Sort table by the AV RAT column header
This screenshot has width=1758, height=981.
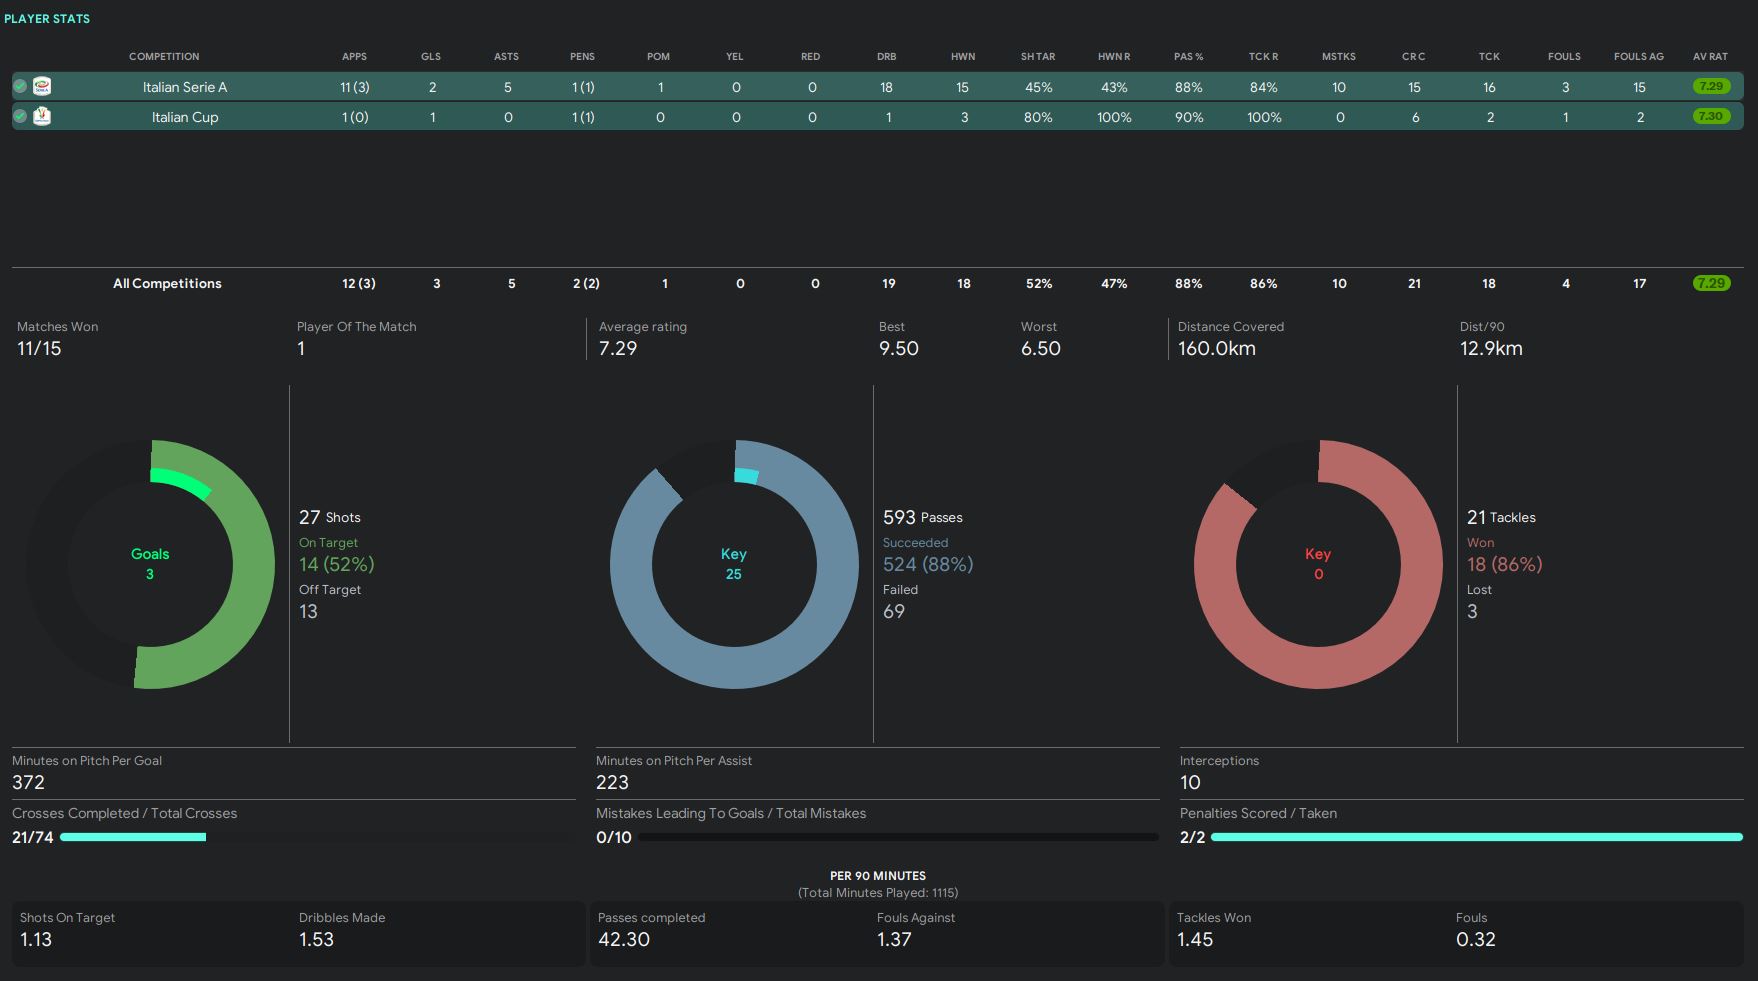coord(1710,57)
